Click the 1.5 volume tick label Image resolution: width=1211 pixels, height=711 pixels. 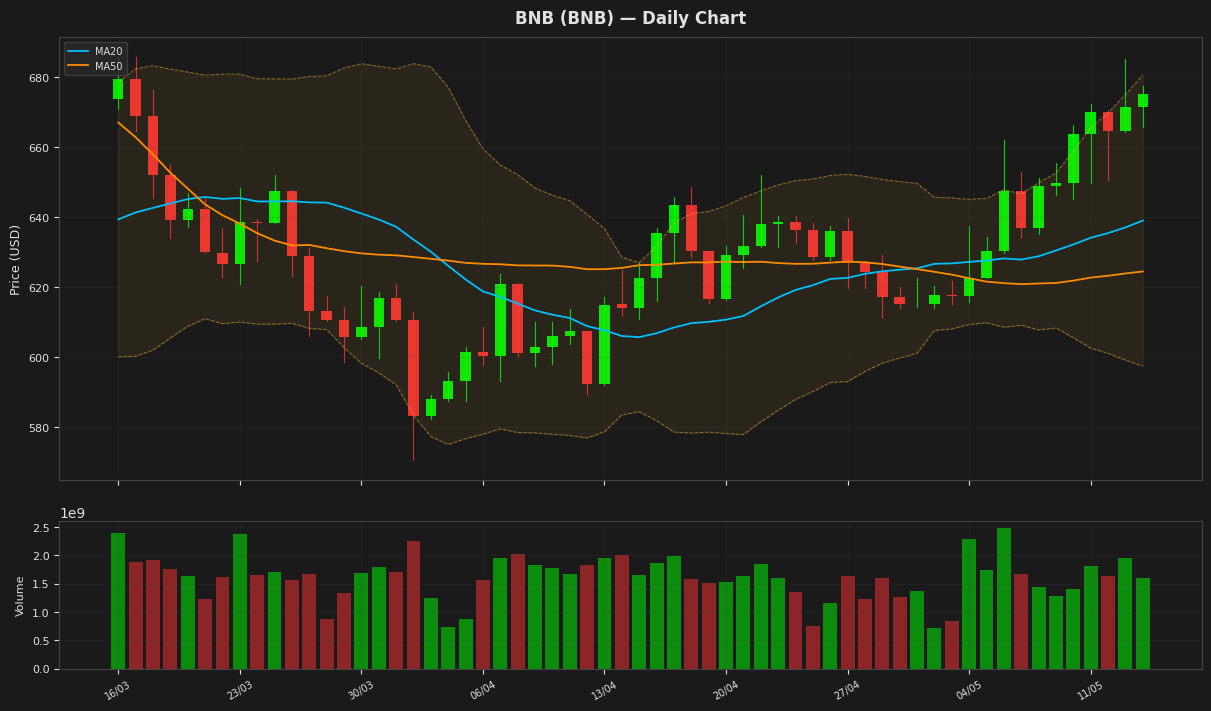coord(43,585)
